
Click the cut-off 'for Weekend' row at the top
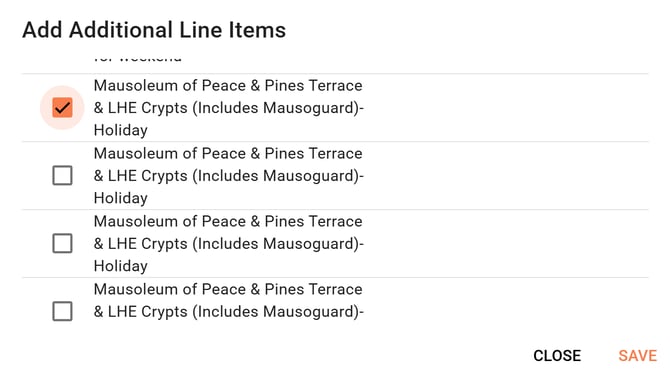tap(137, 58)
